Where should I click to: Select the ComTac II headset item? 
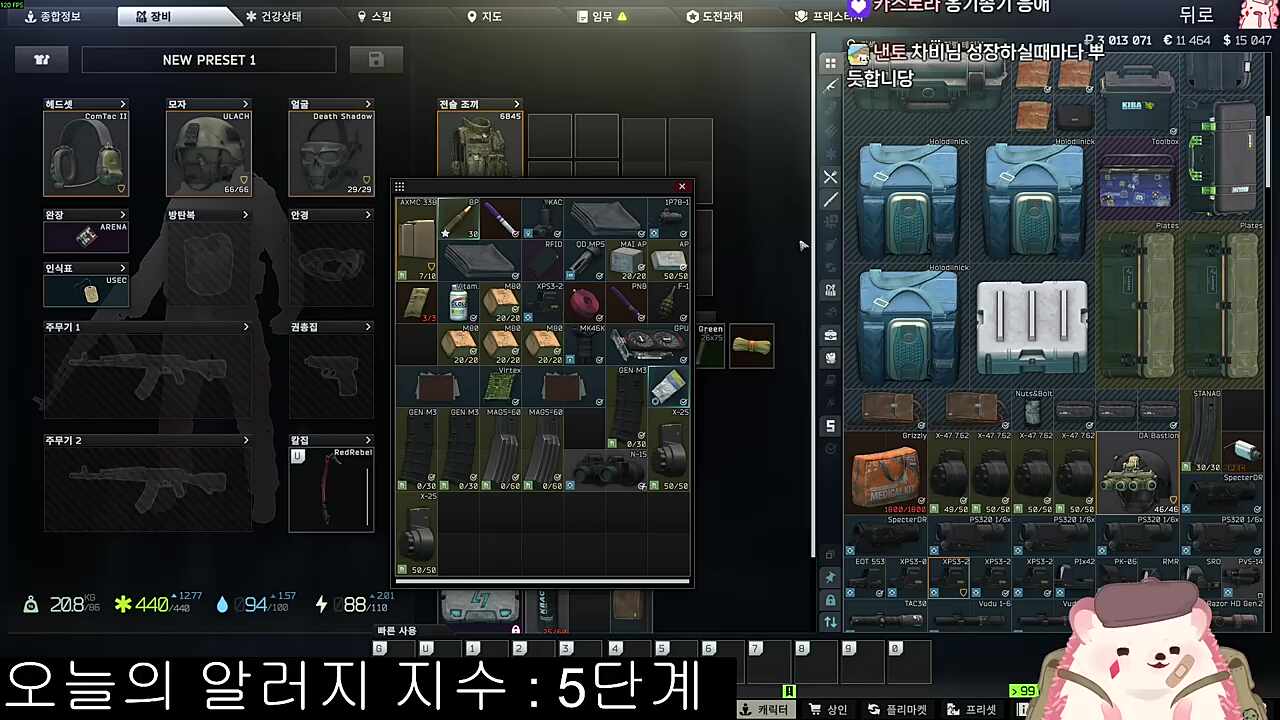click(x=86, y=153)
